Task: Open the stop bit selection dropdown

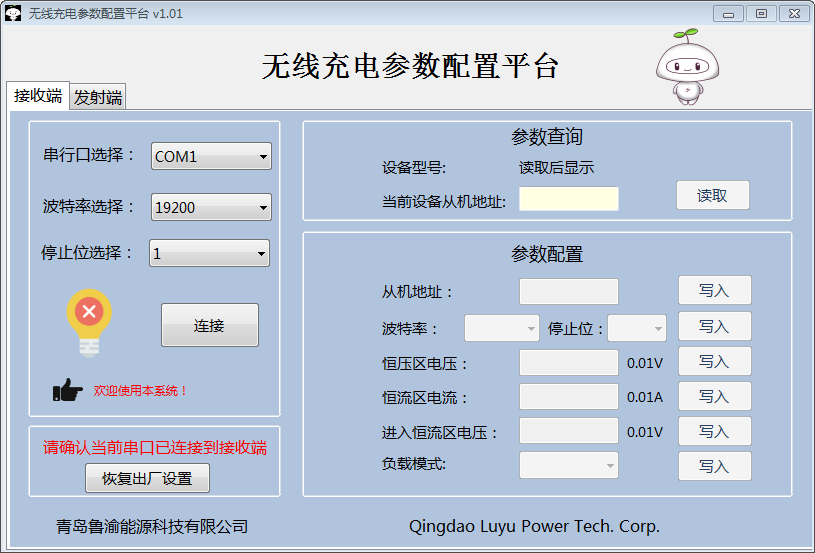Action: pos(210,254)
